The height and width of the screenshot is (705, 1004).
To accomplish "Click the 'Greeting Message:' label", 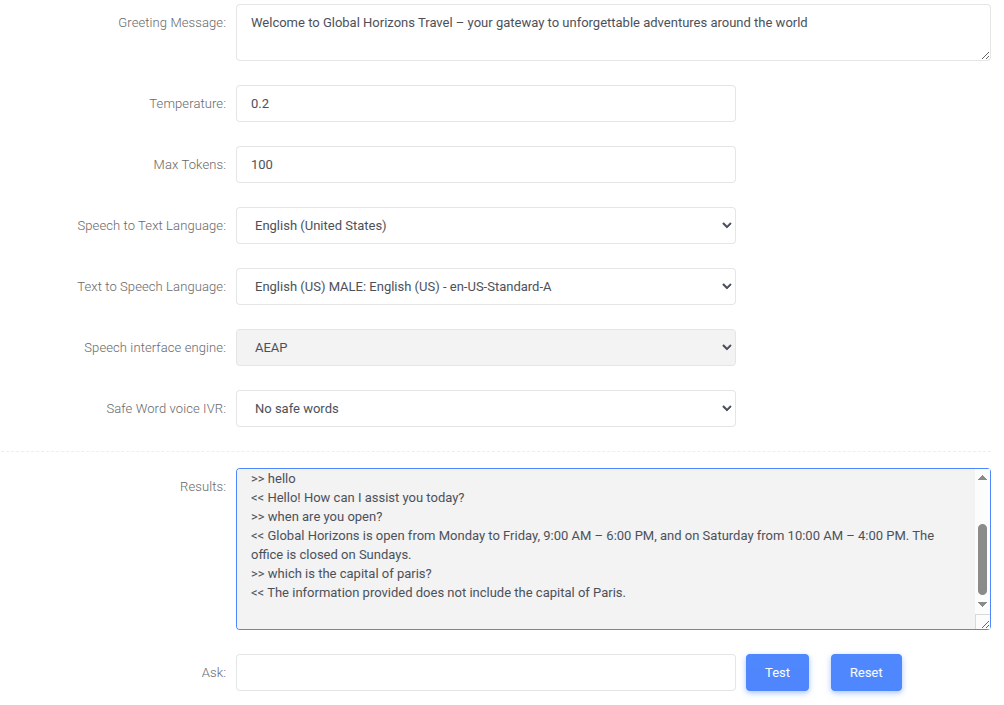I will tap(172, 23).
